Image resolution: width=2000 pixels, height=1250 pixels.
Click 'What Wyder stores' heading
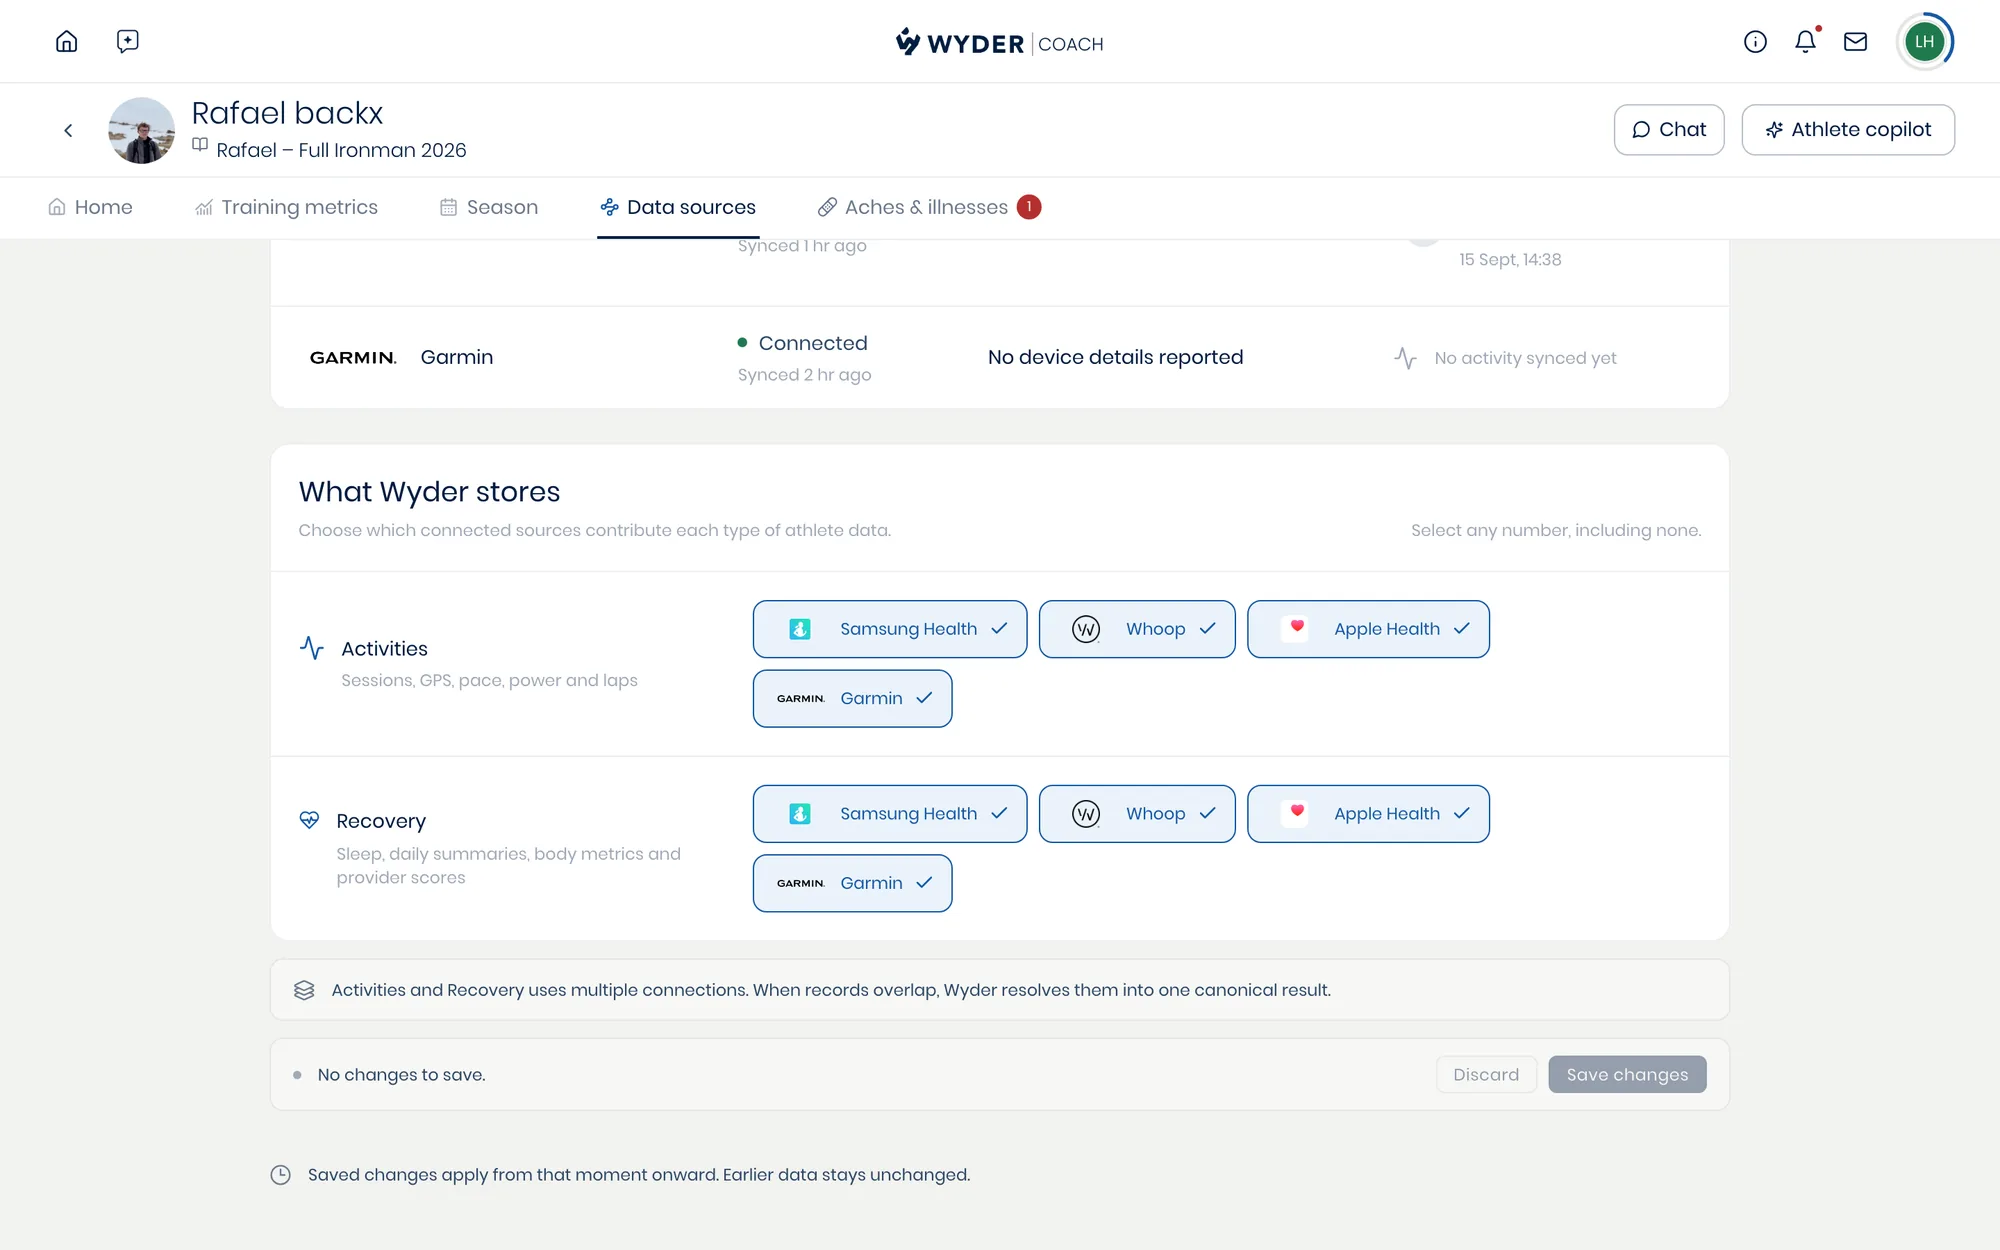point(429,492)
